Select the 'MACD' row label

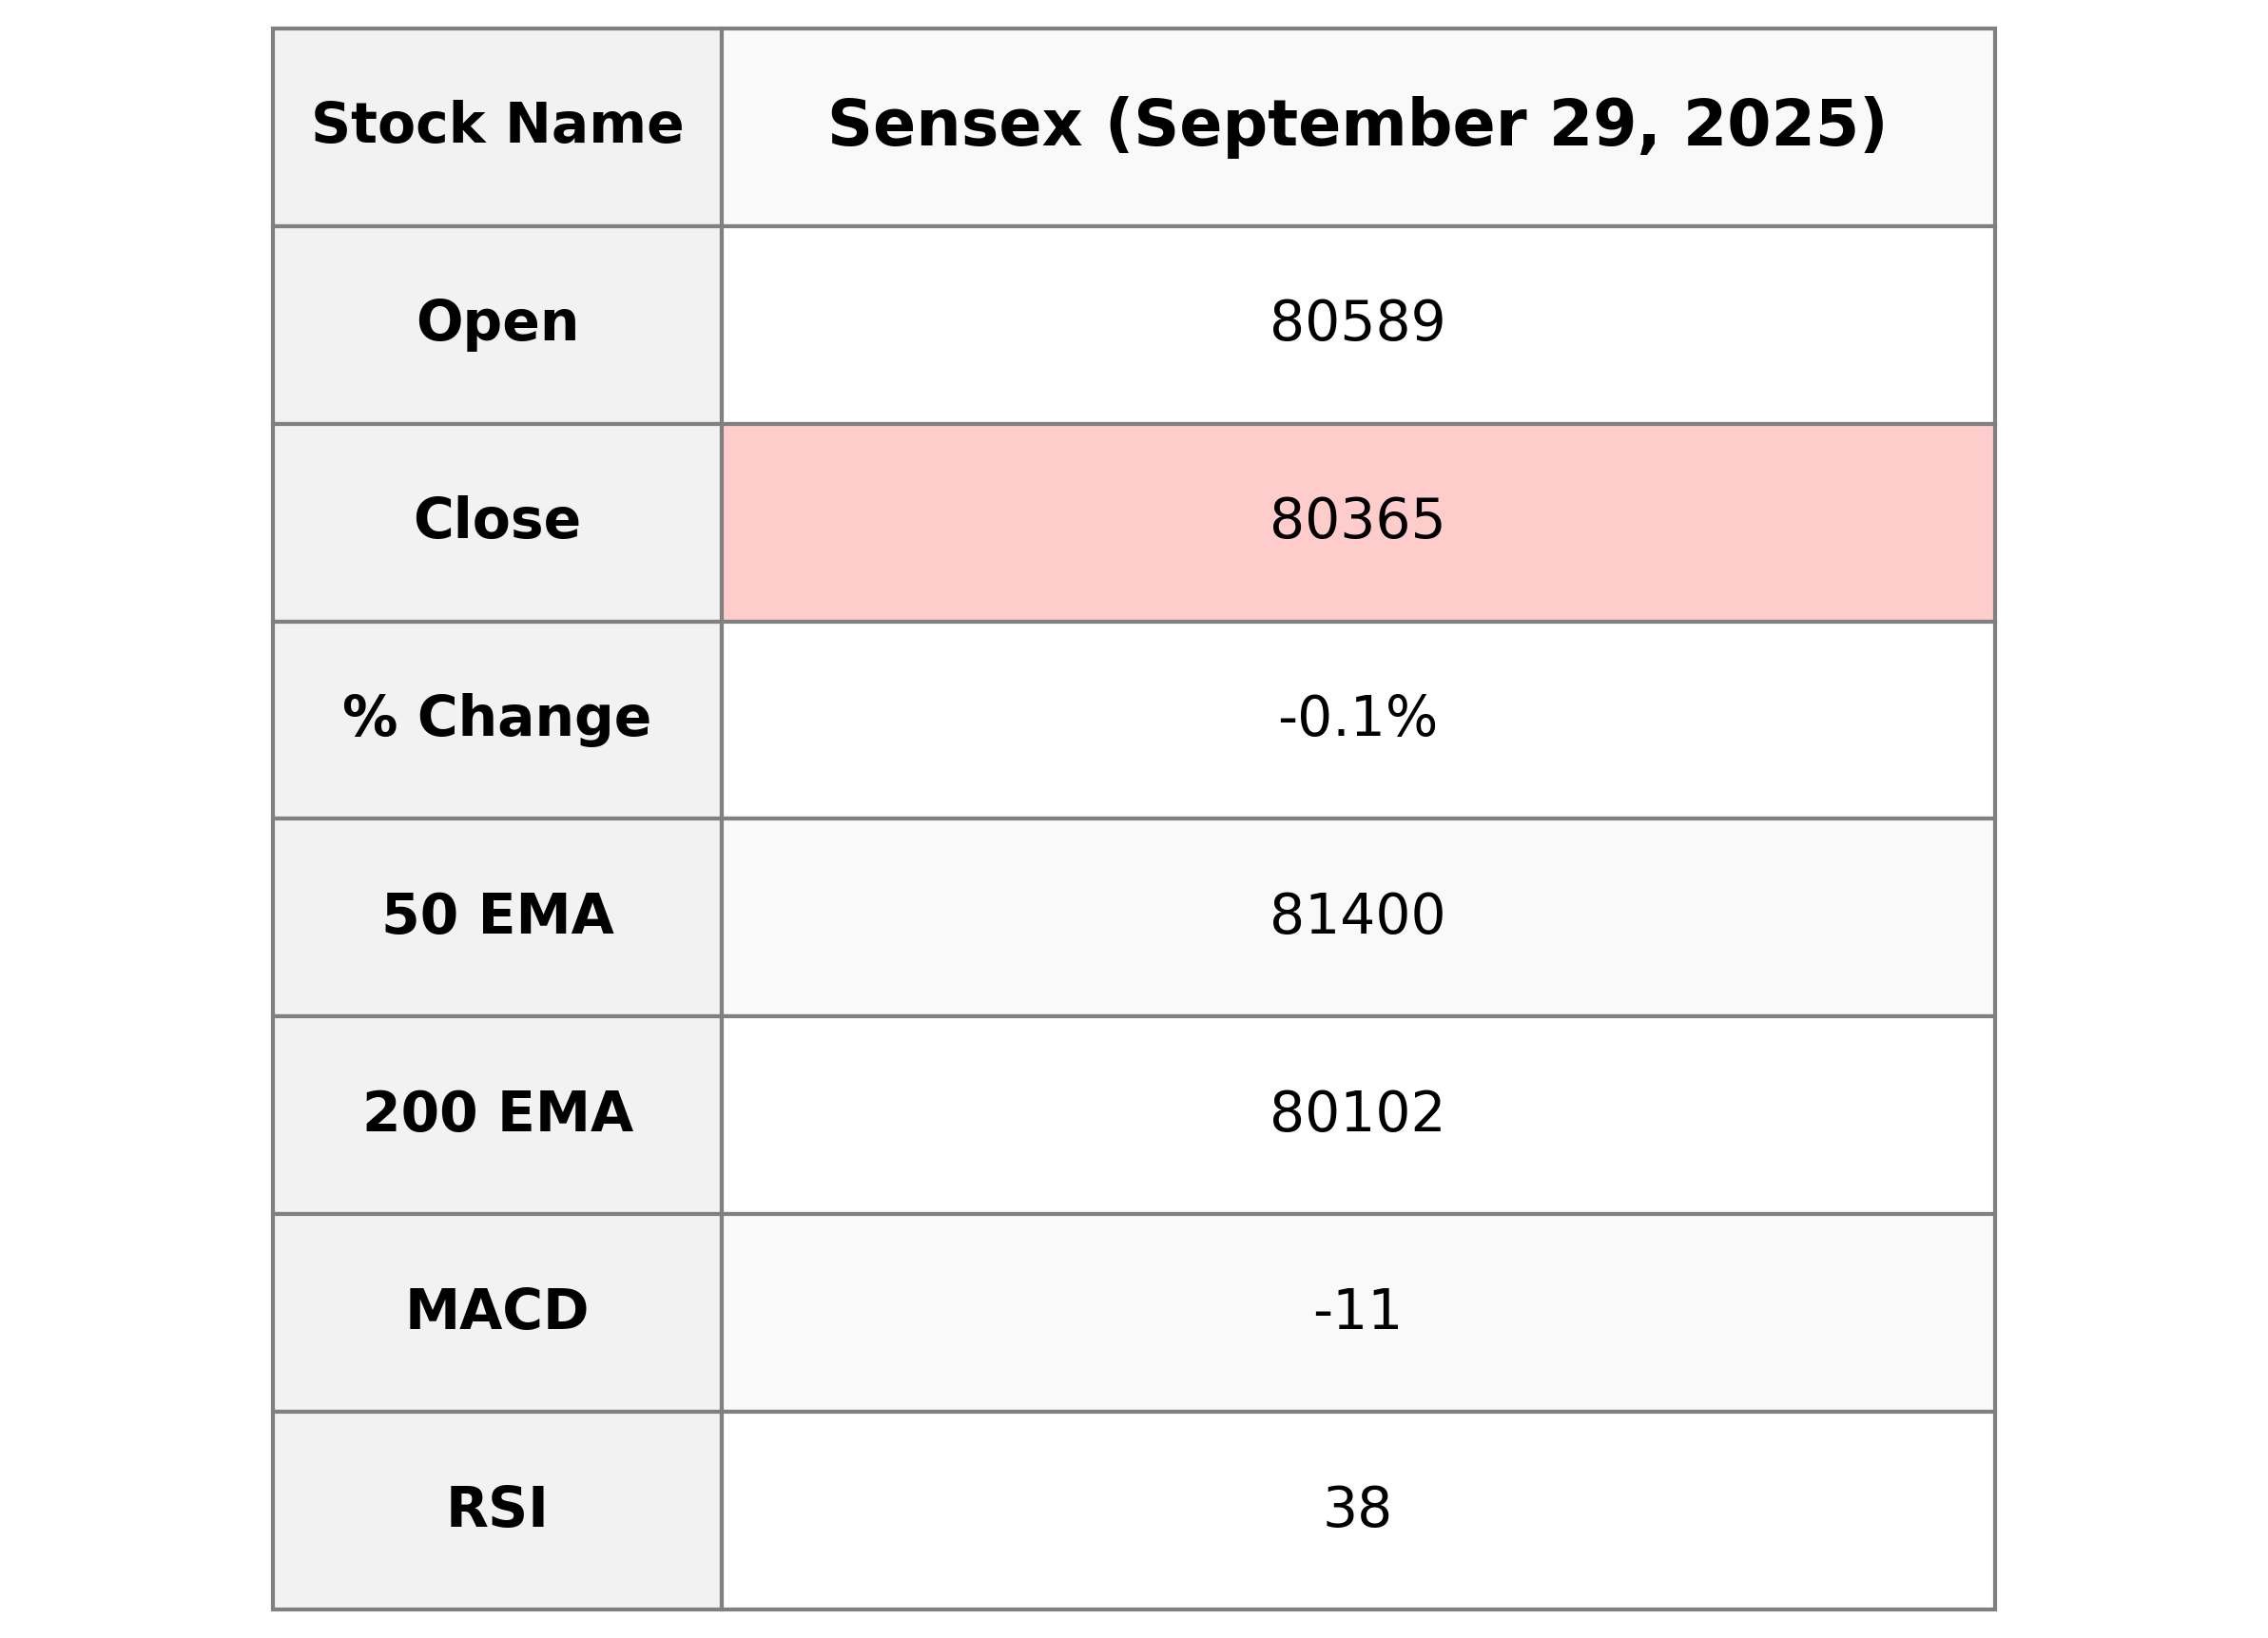point(497,1310)
